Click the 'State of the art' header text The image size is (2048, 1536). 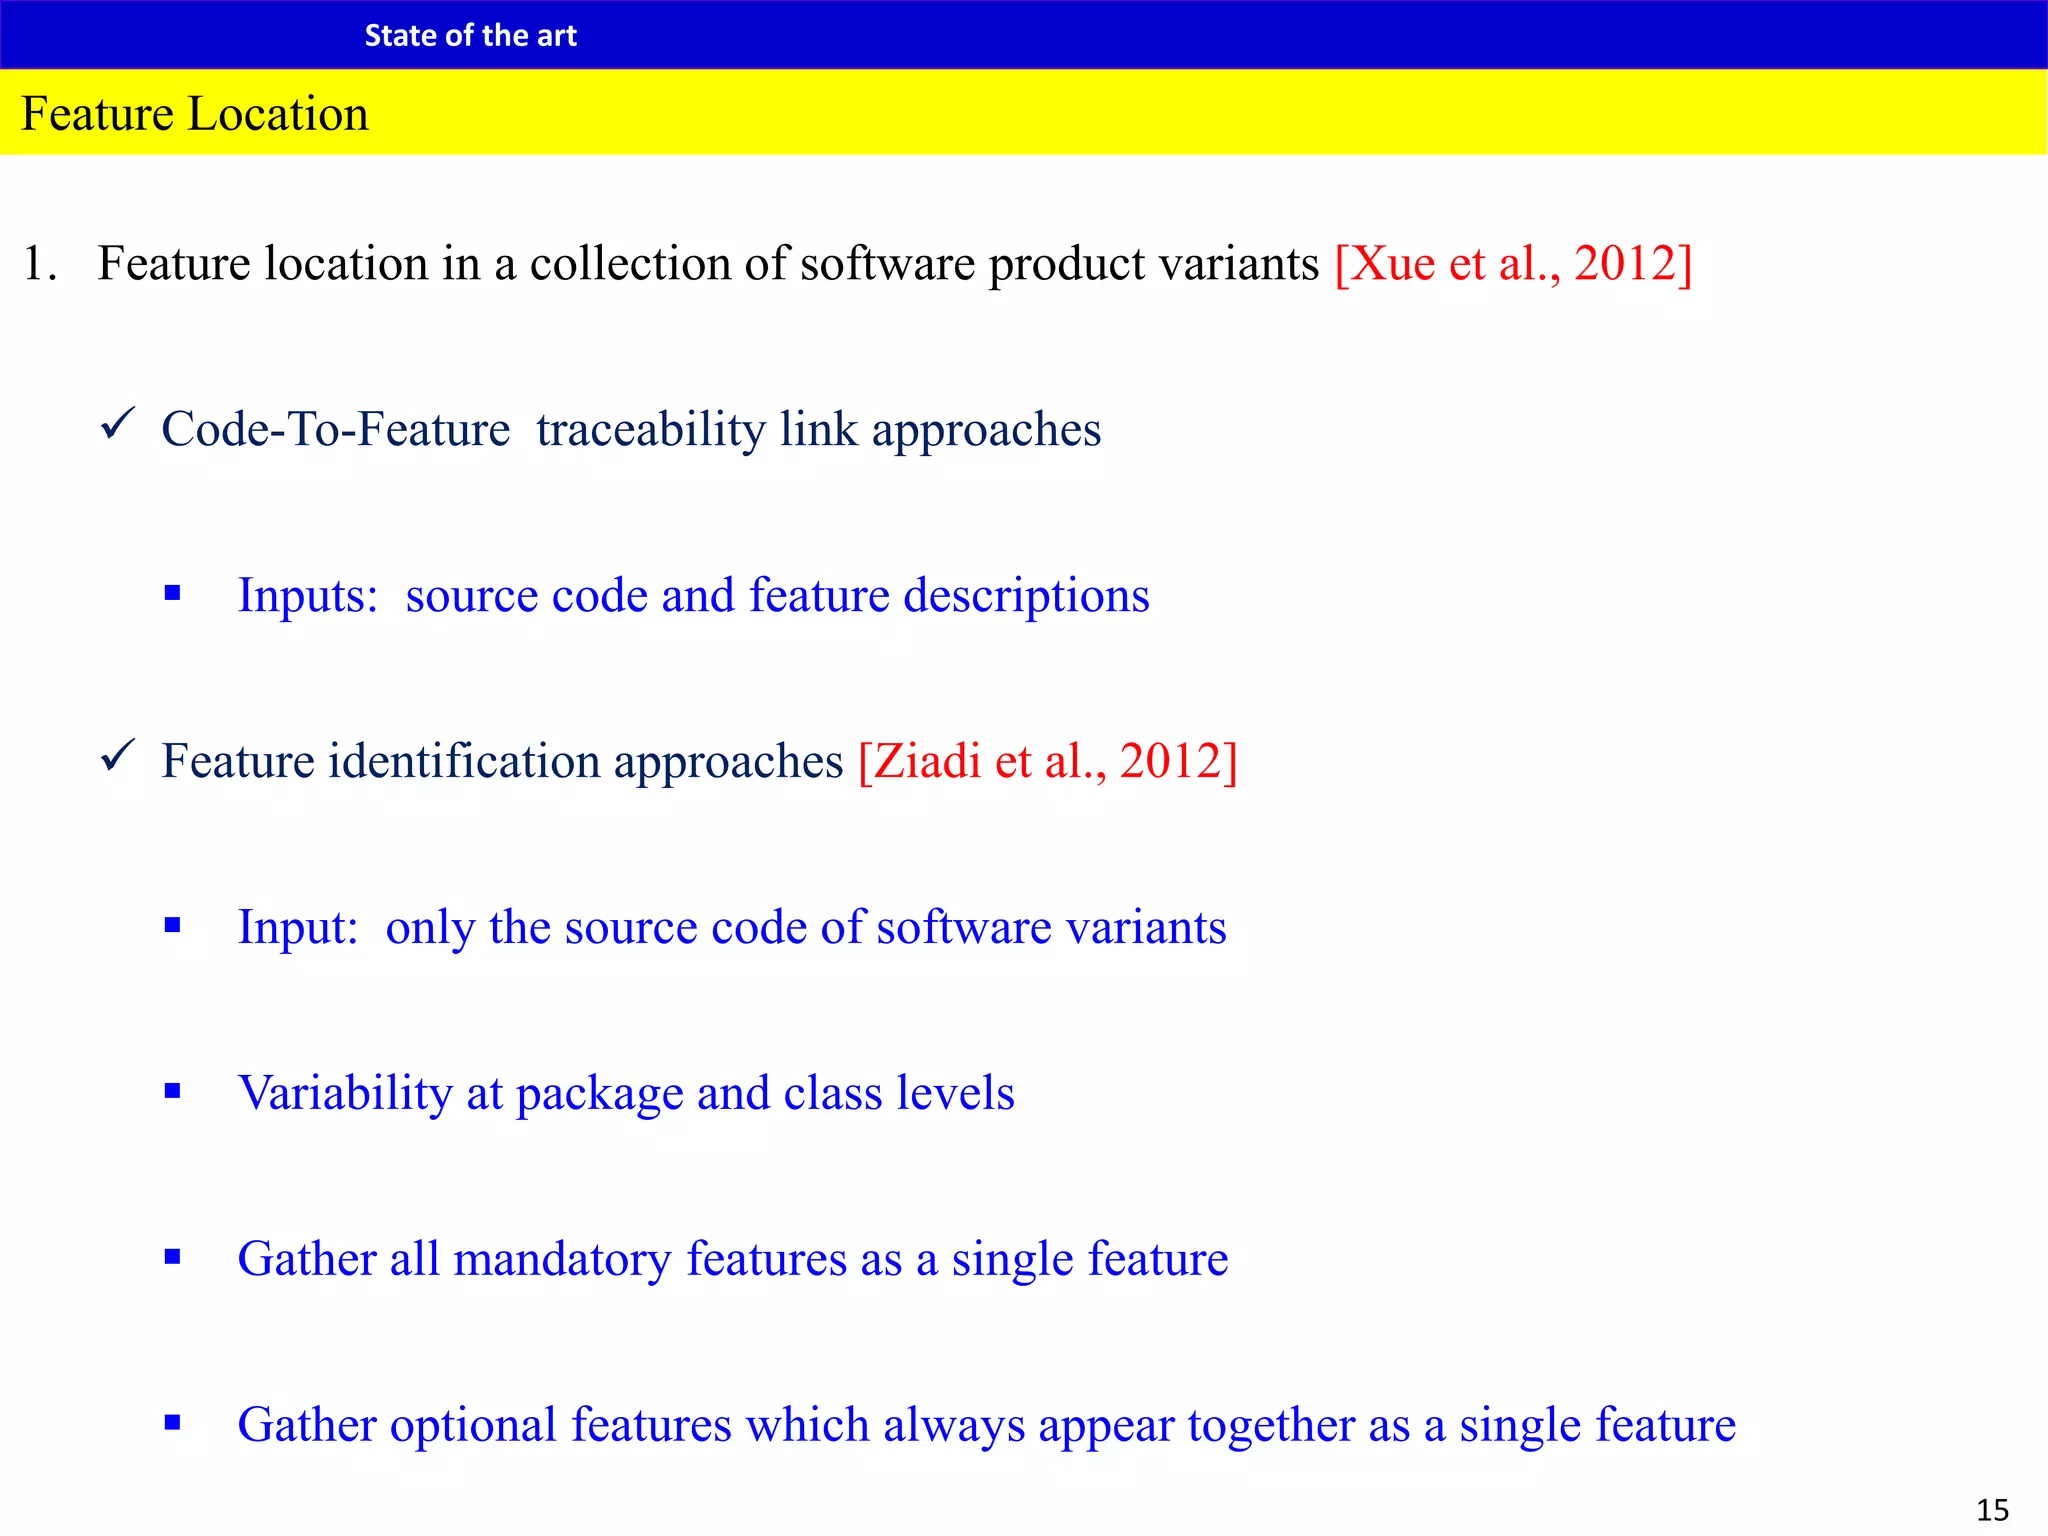point(470,36)
